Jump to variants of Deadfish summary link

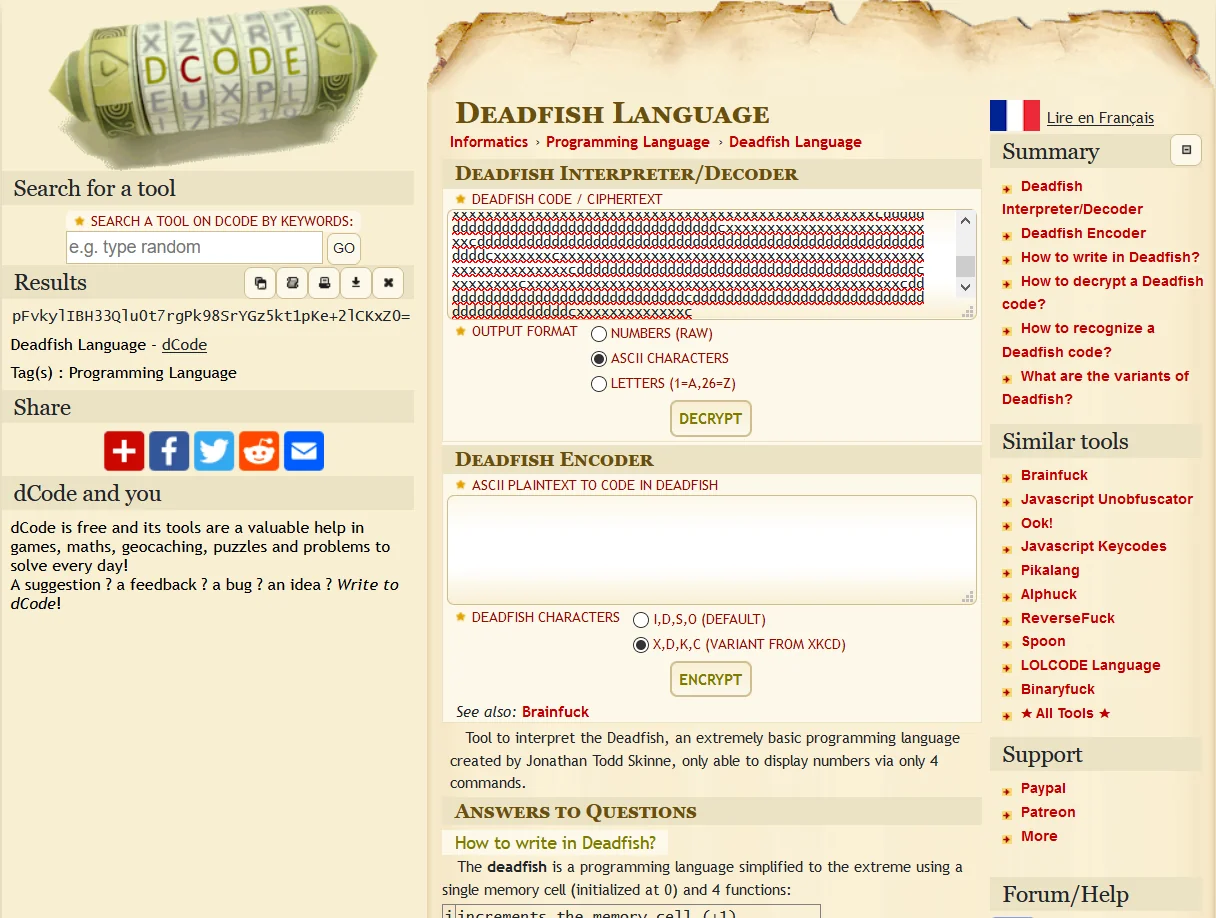tap(1095, 388)
